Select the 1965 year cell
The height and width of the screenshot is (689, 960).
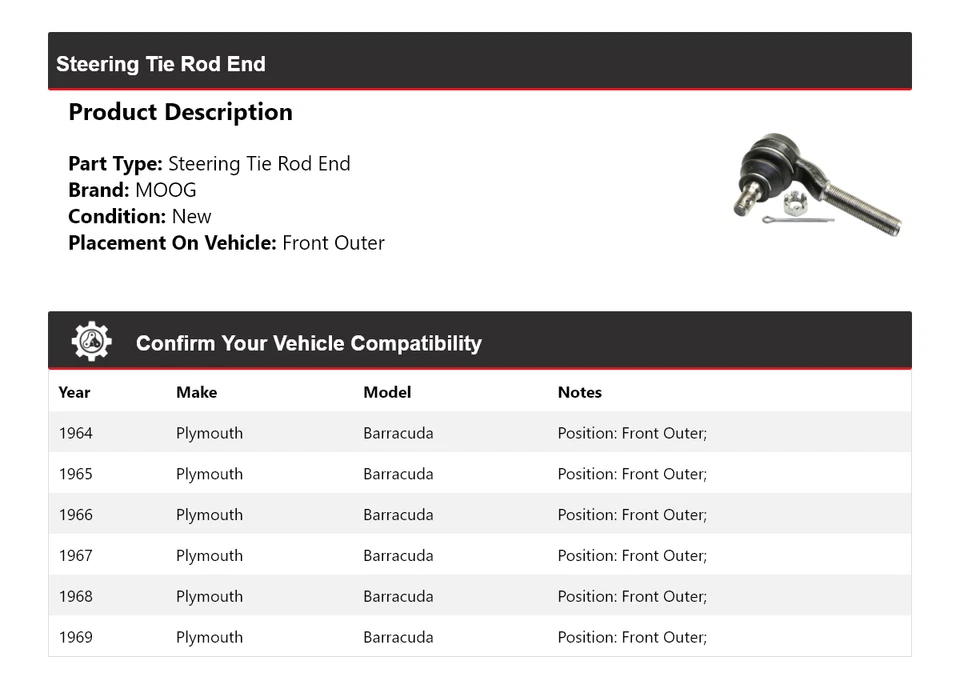click(75, 474)
